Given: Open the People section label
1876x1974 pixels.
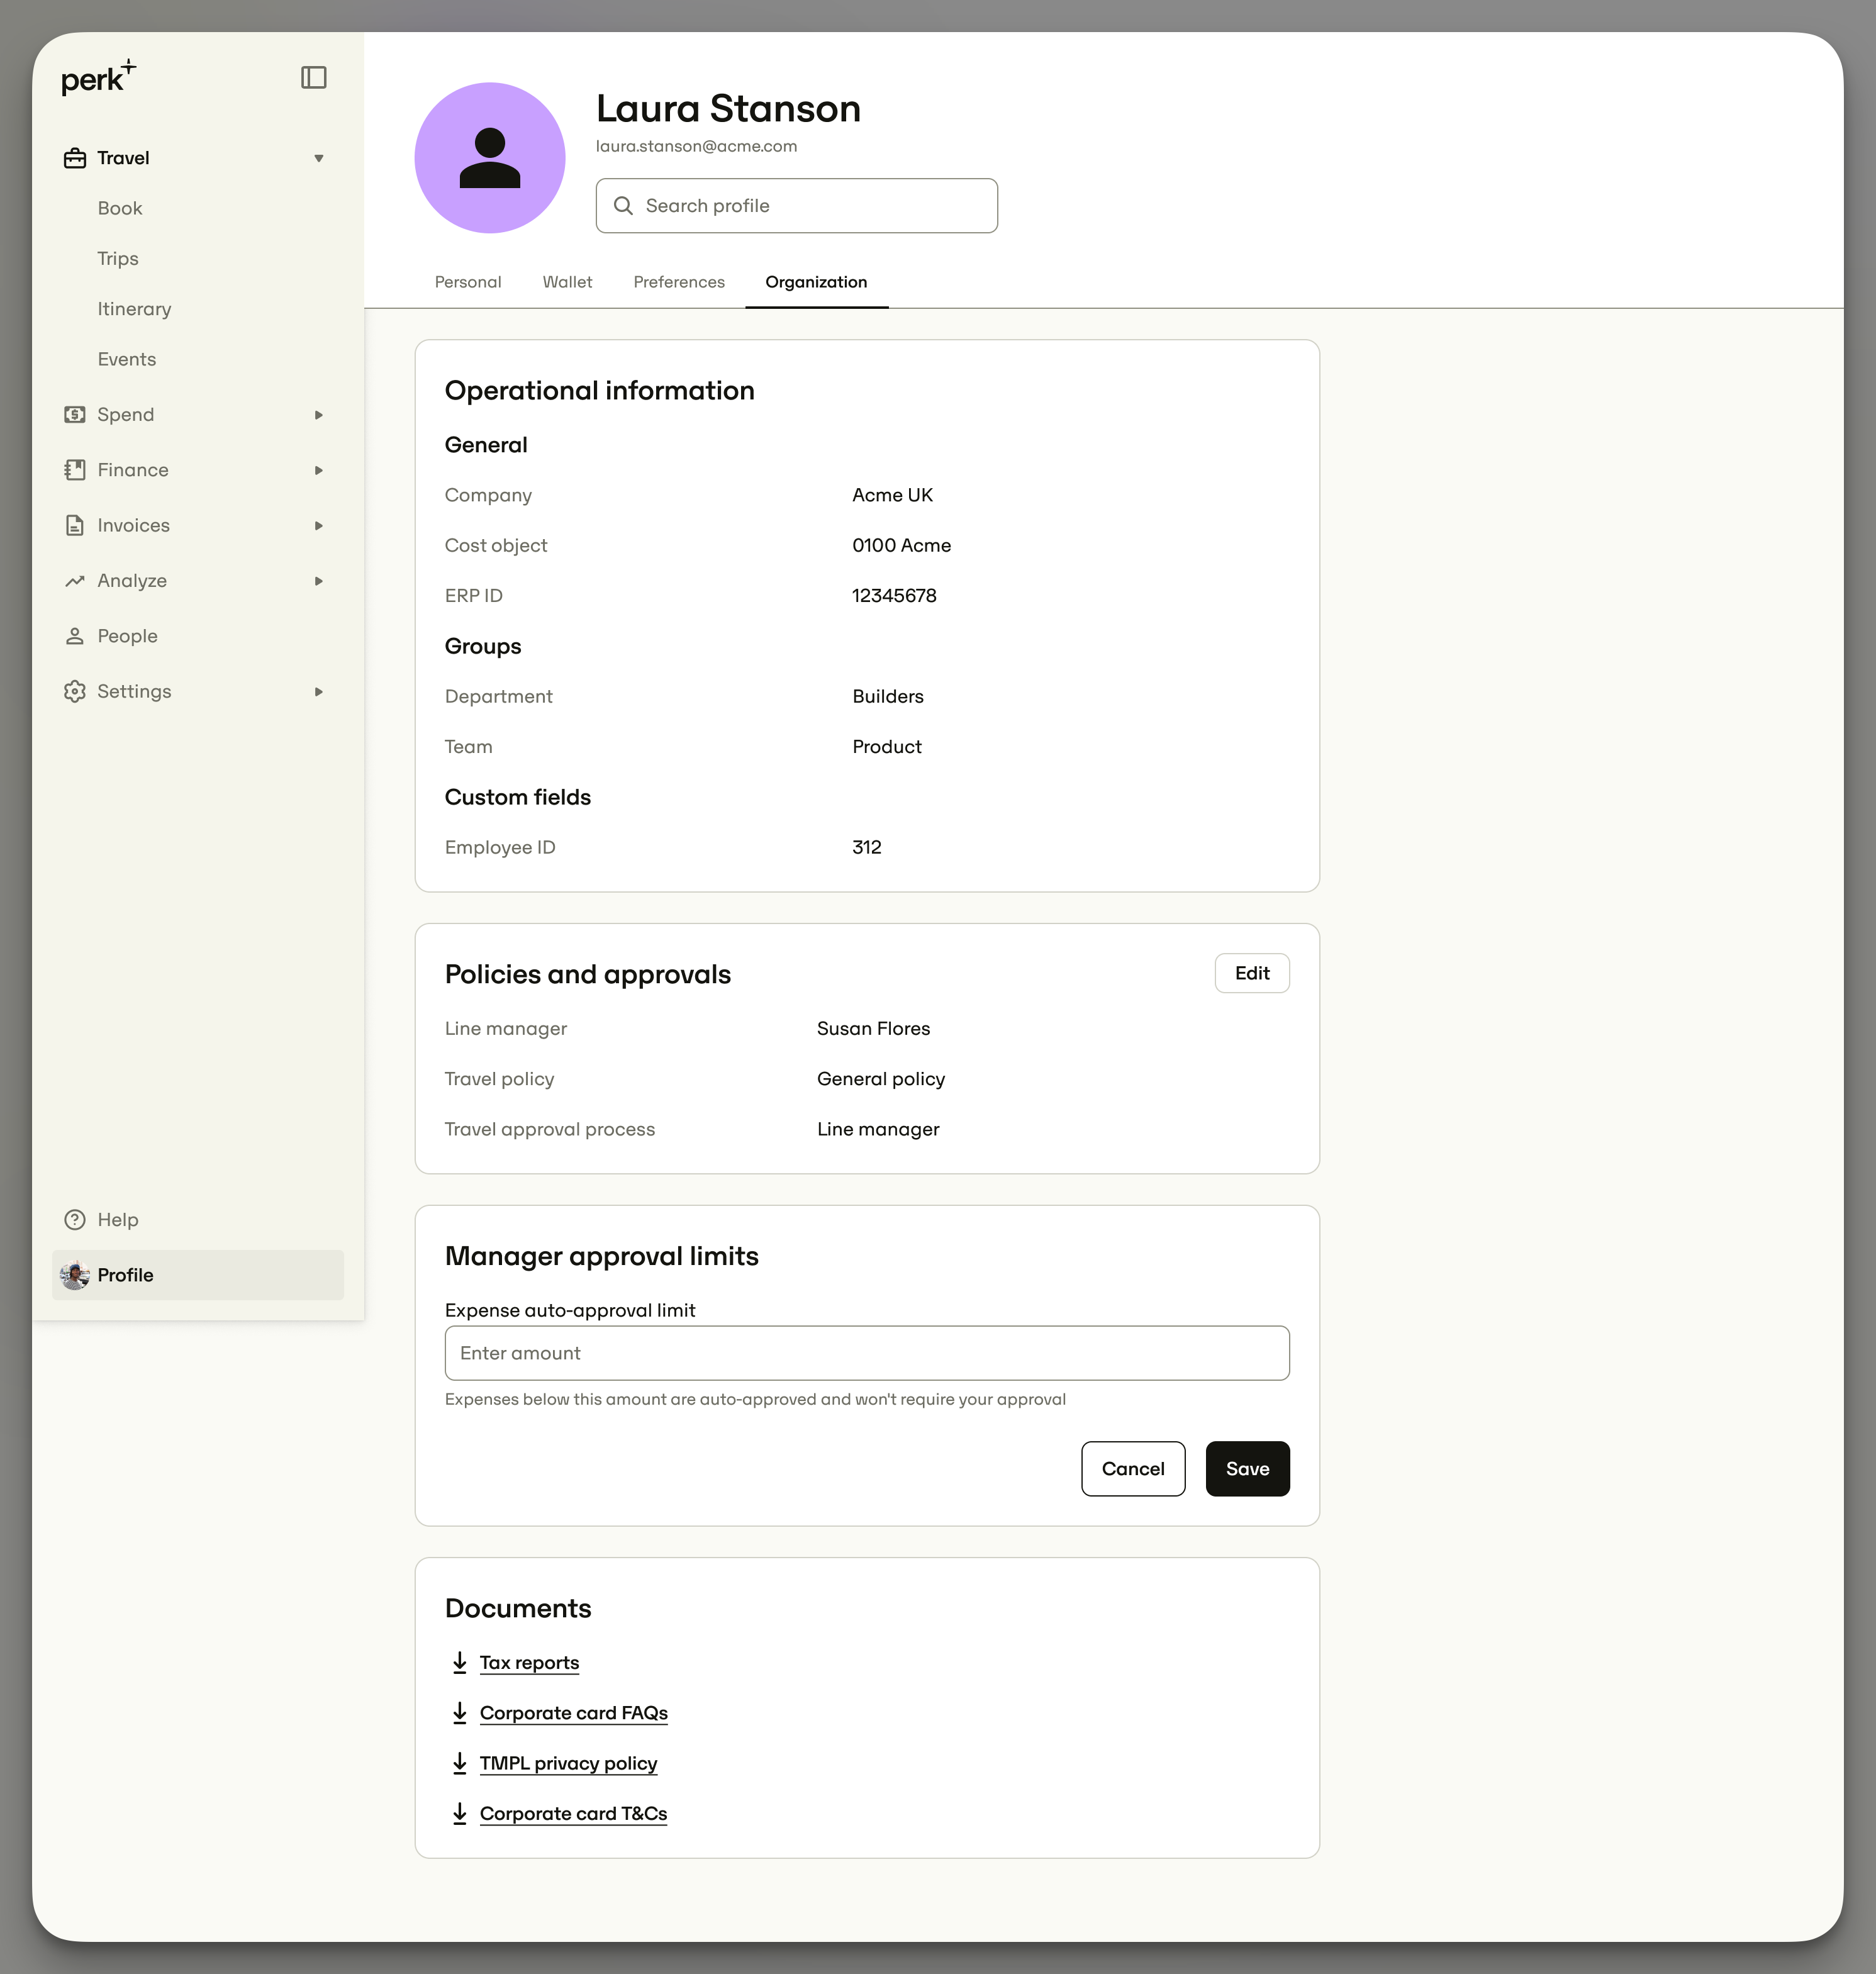Looking at the screenshot, I should [x=128, y=636].
